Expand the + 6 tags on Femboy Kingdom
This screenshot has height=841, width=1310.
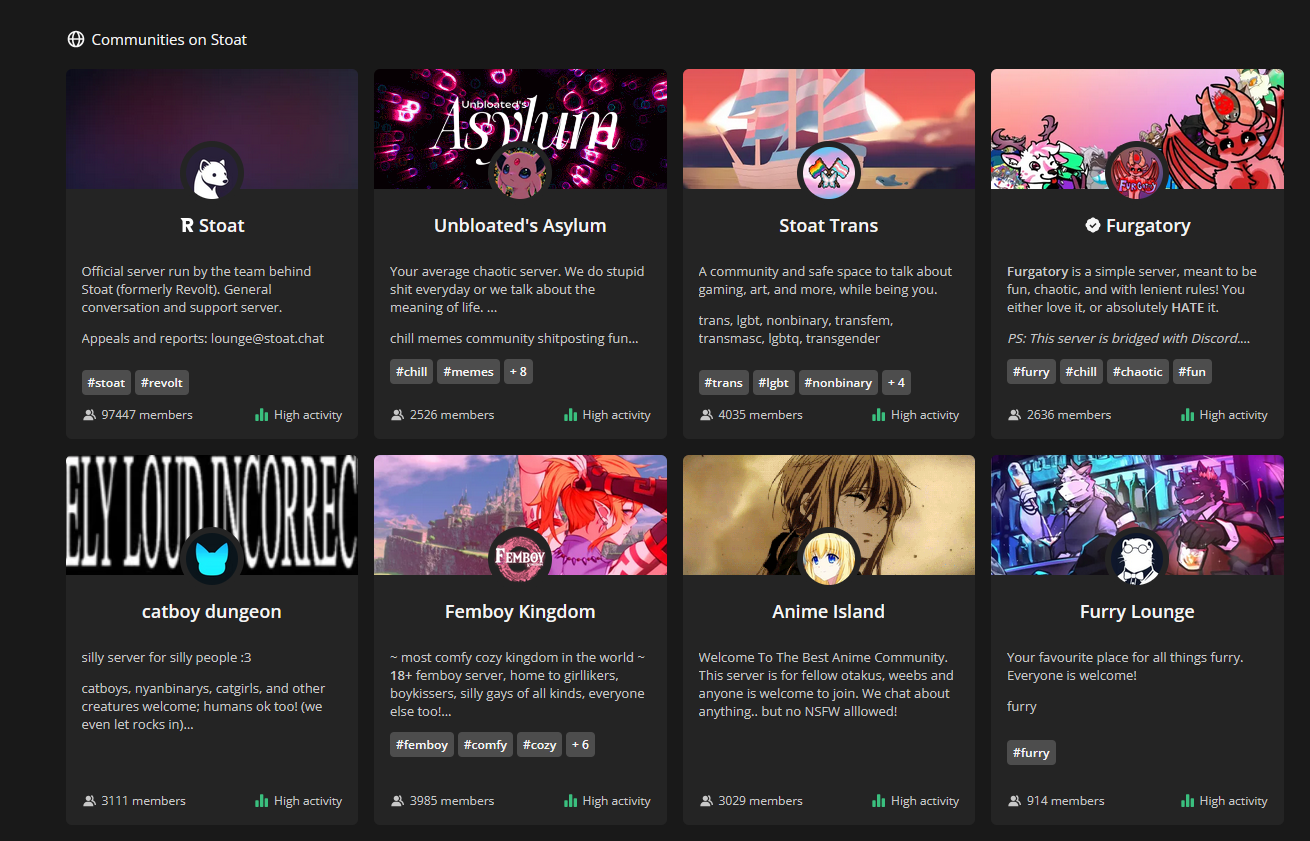click(580, 745)
